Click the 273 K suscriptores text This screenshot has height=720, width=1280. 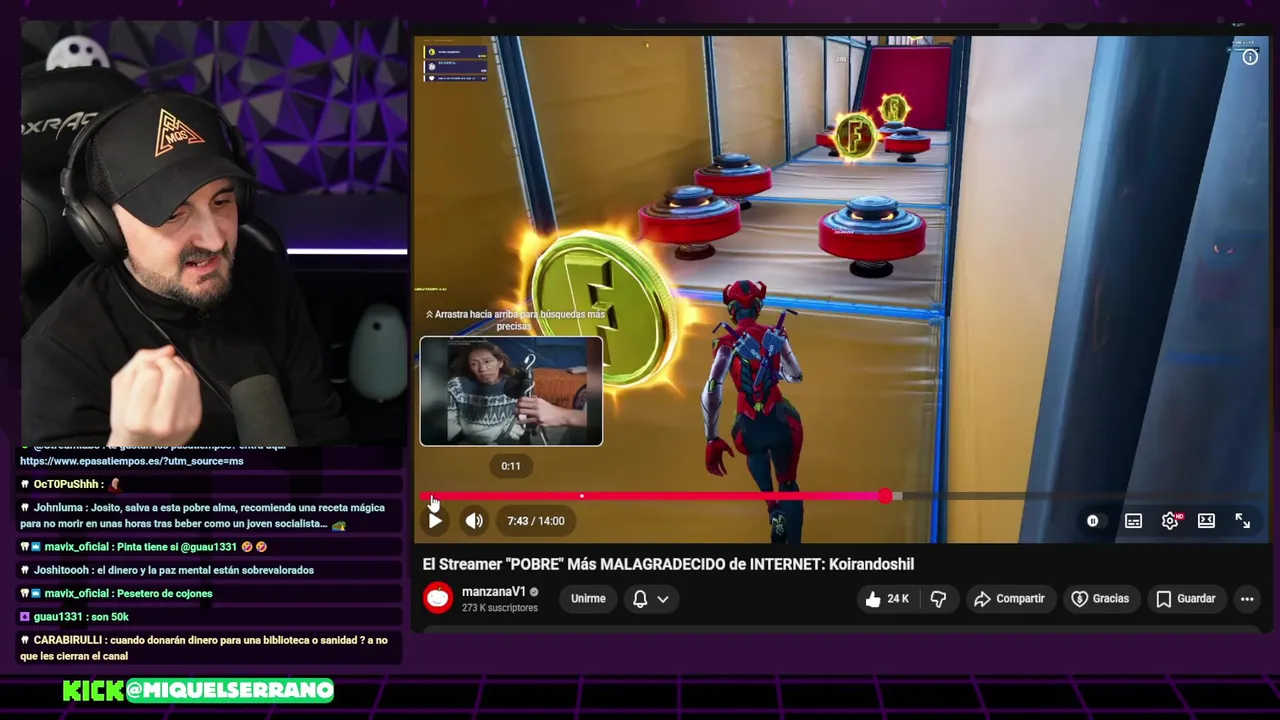tap(500, 608)
